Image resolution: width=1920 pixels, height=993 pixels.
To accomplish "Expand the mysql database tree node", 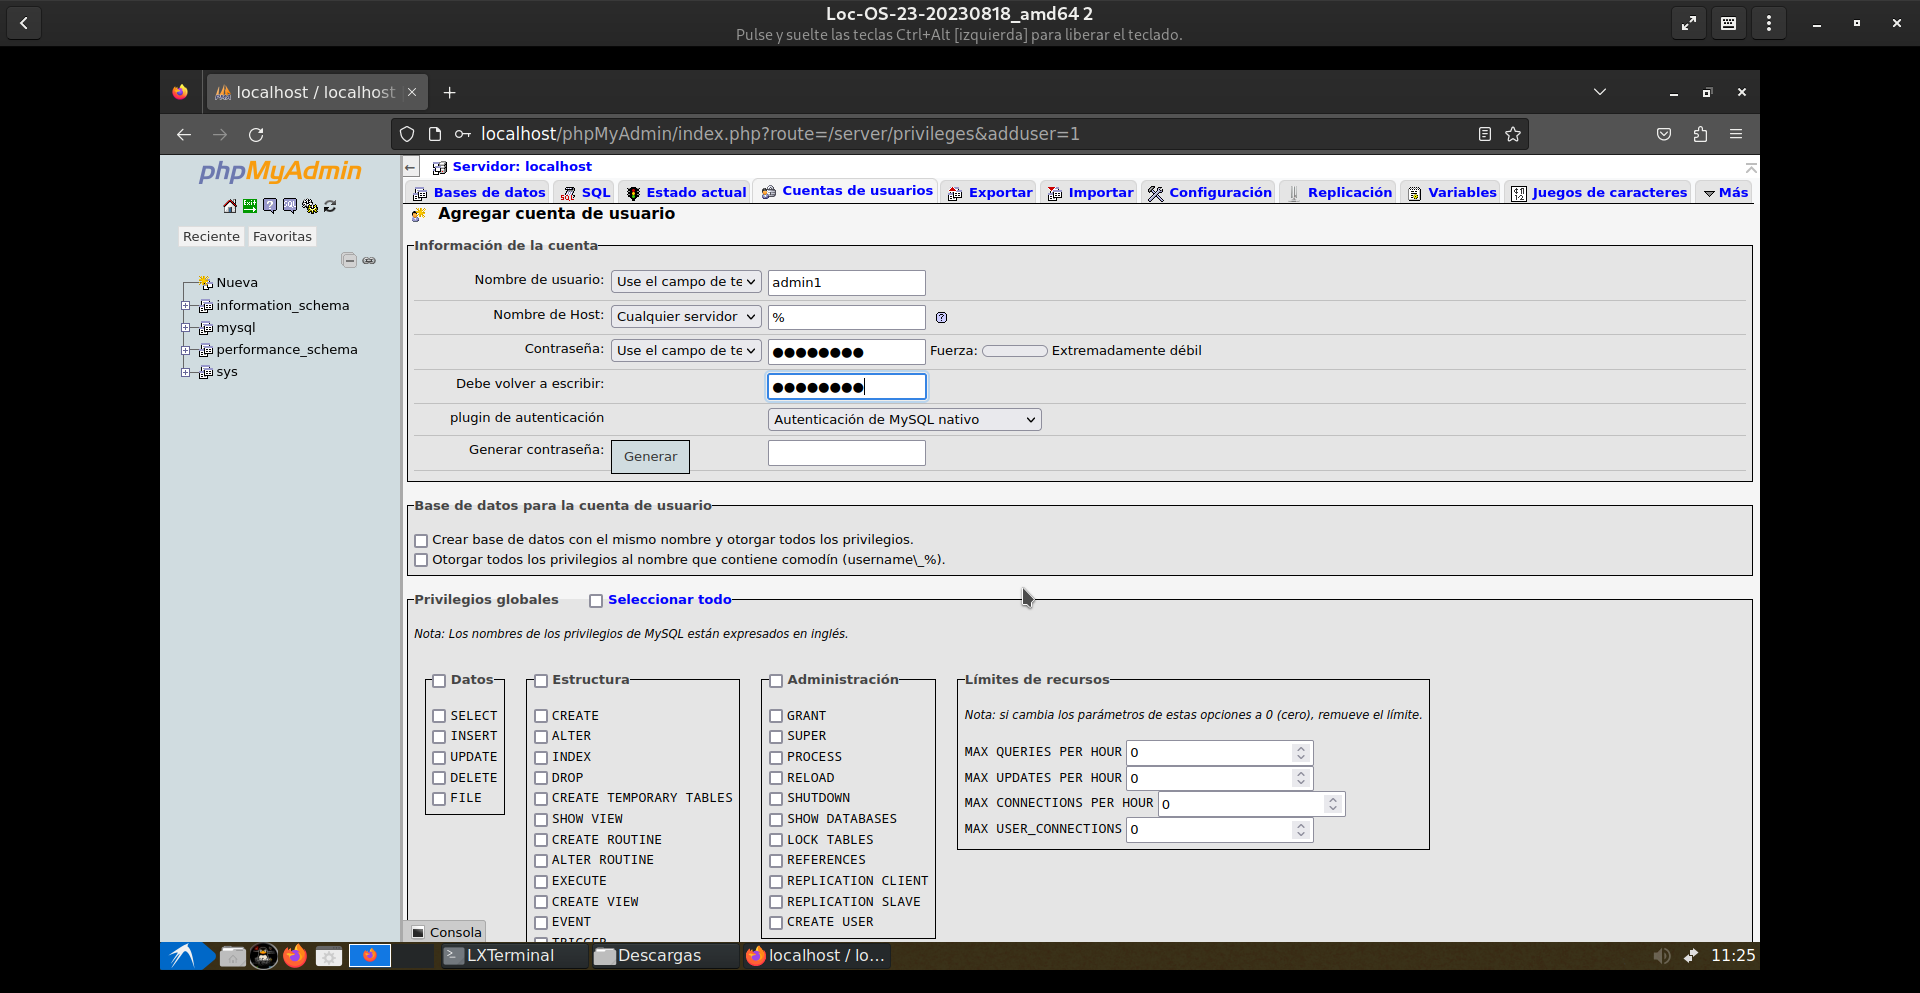I will (186, 328).
